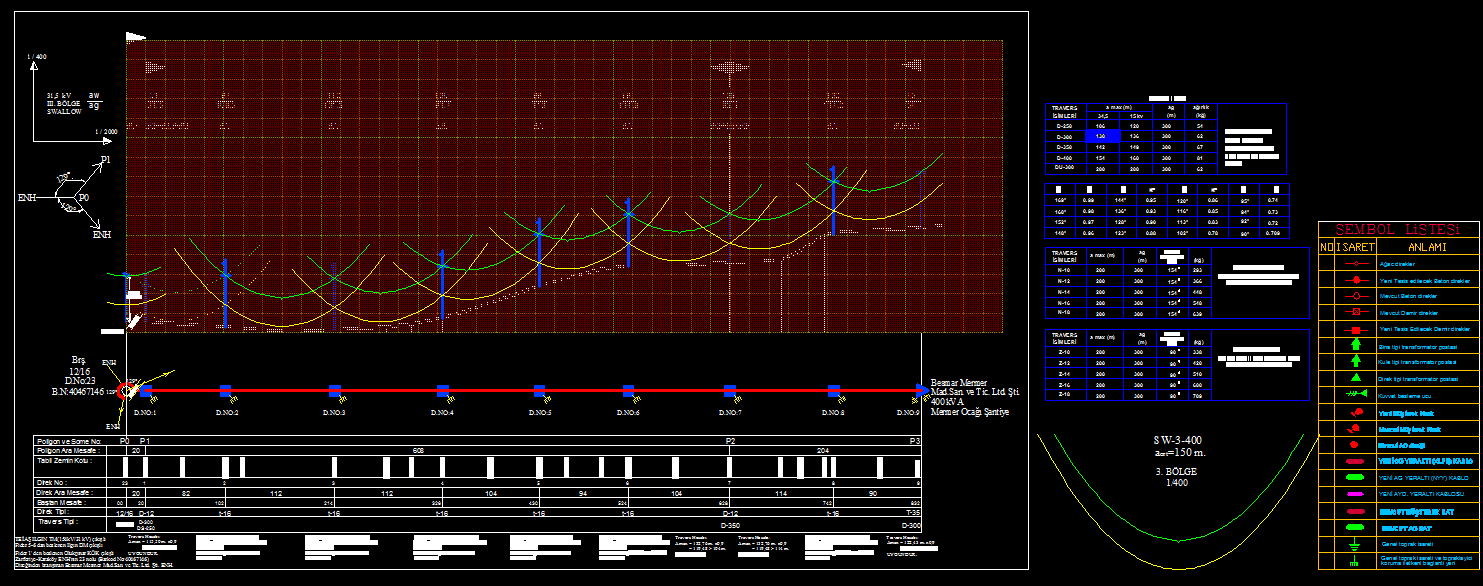The height and width of the screenshot is (586, 1483).
Task: Click the blue pole marker above D.NO:1
Action: [146, 391]
